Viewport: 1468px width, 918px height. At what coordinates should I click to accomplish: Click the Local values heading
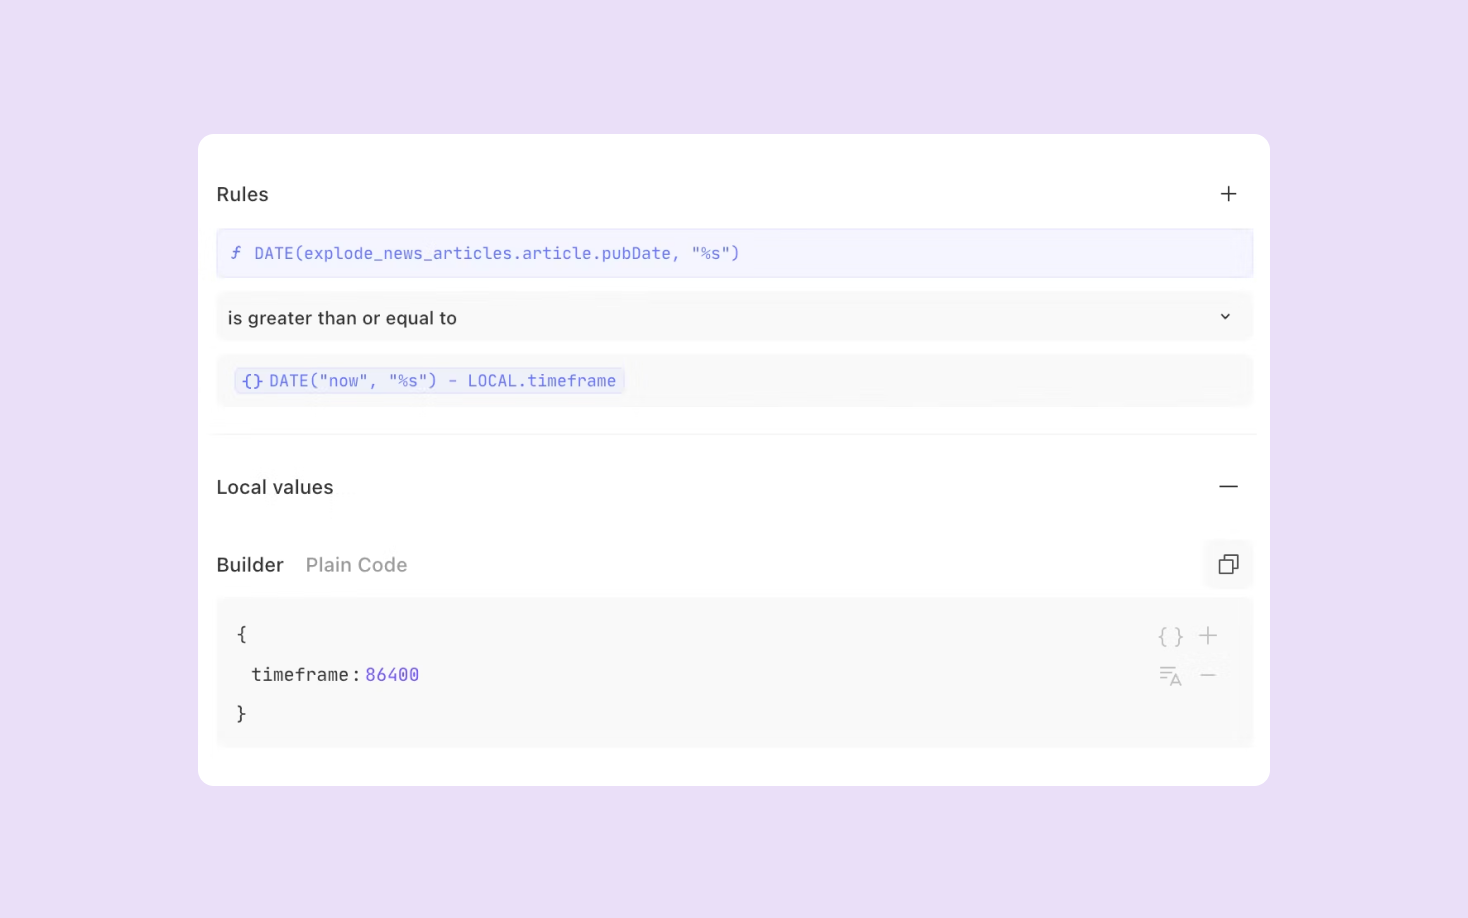[275, 488]
